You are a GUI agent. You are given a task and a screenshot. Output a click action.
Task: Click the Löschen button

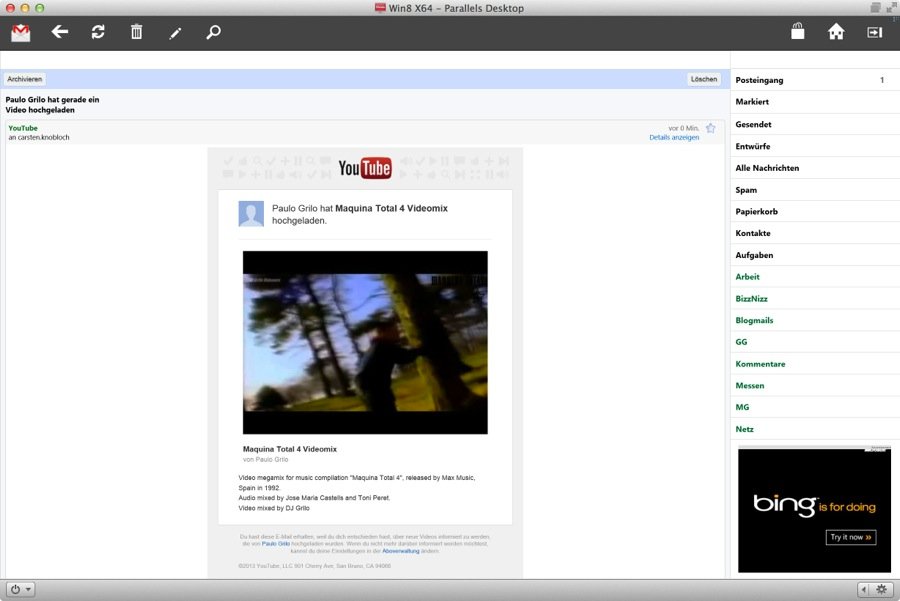pyautogui.click(x=704, y=79)
